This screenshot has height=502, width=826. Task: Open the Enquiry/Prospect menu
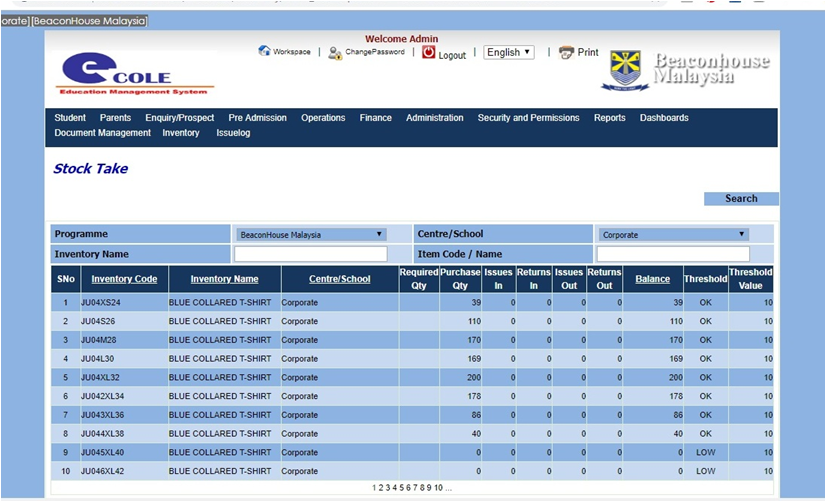pyautogui.click(x=180, y=117)
